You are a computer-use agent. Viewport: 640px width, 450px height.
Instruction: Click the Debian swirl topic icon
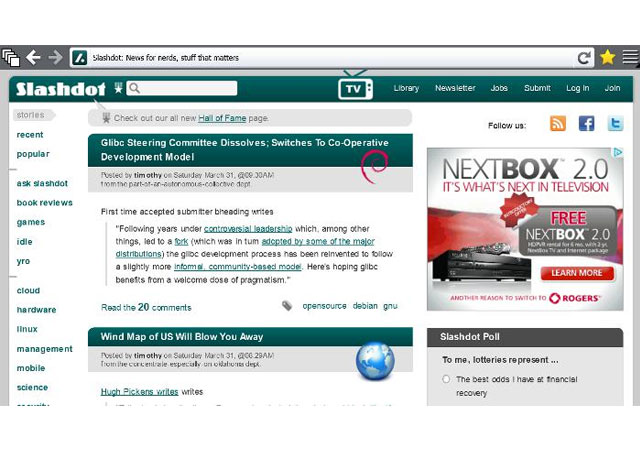(x=374, y=167)
